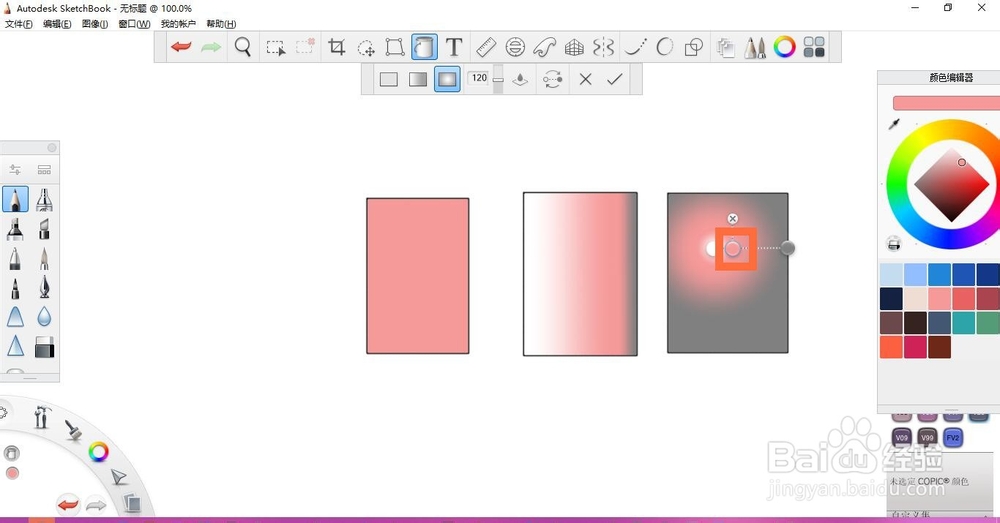
Task: Choose the light blue palette swatch
Action: point(891,274)
